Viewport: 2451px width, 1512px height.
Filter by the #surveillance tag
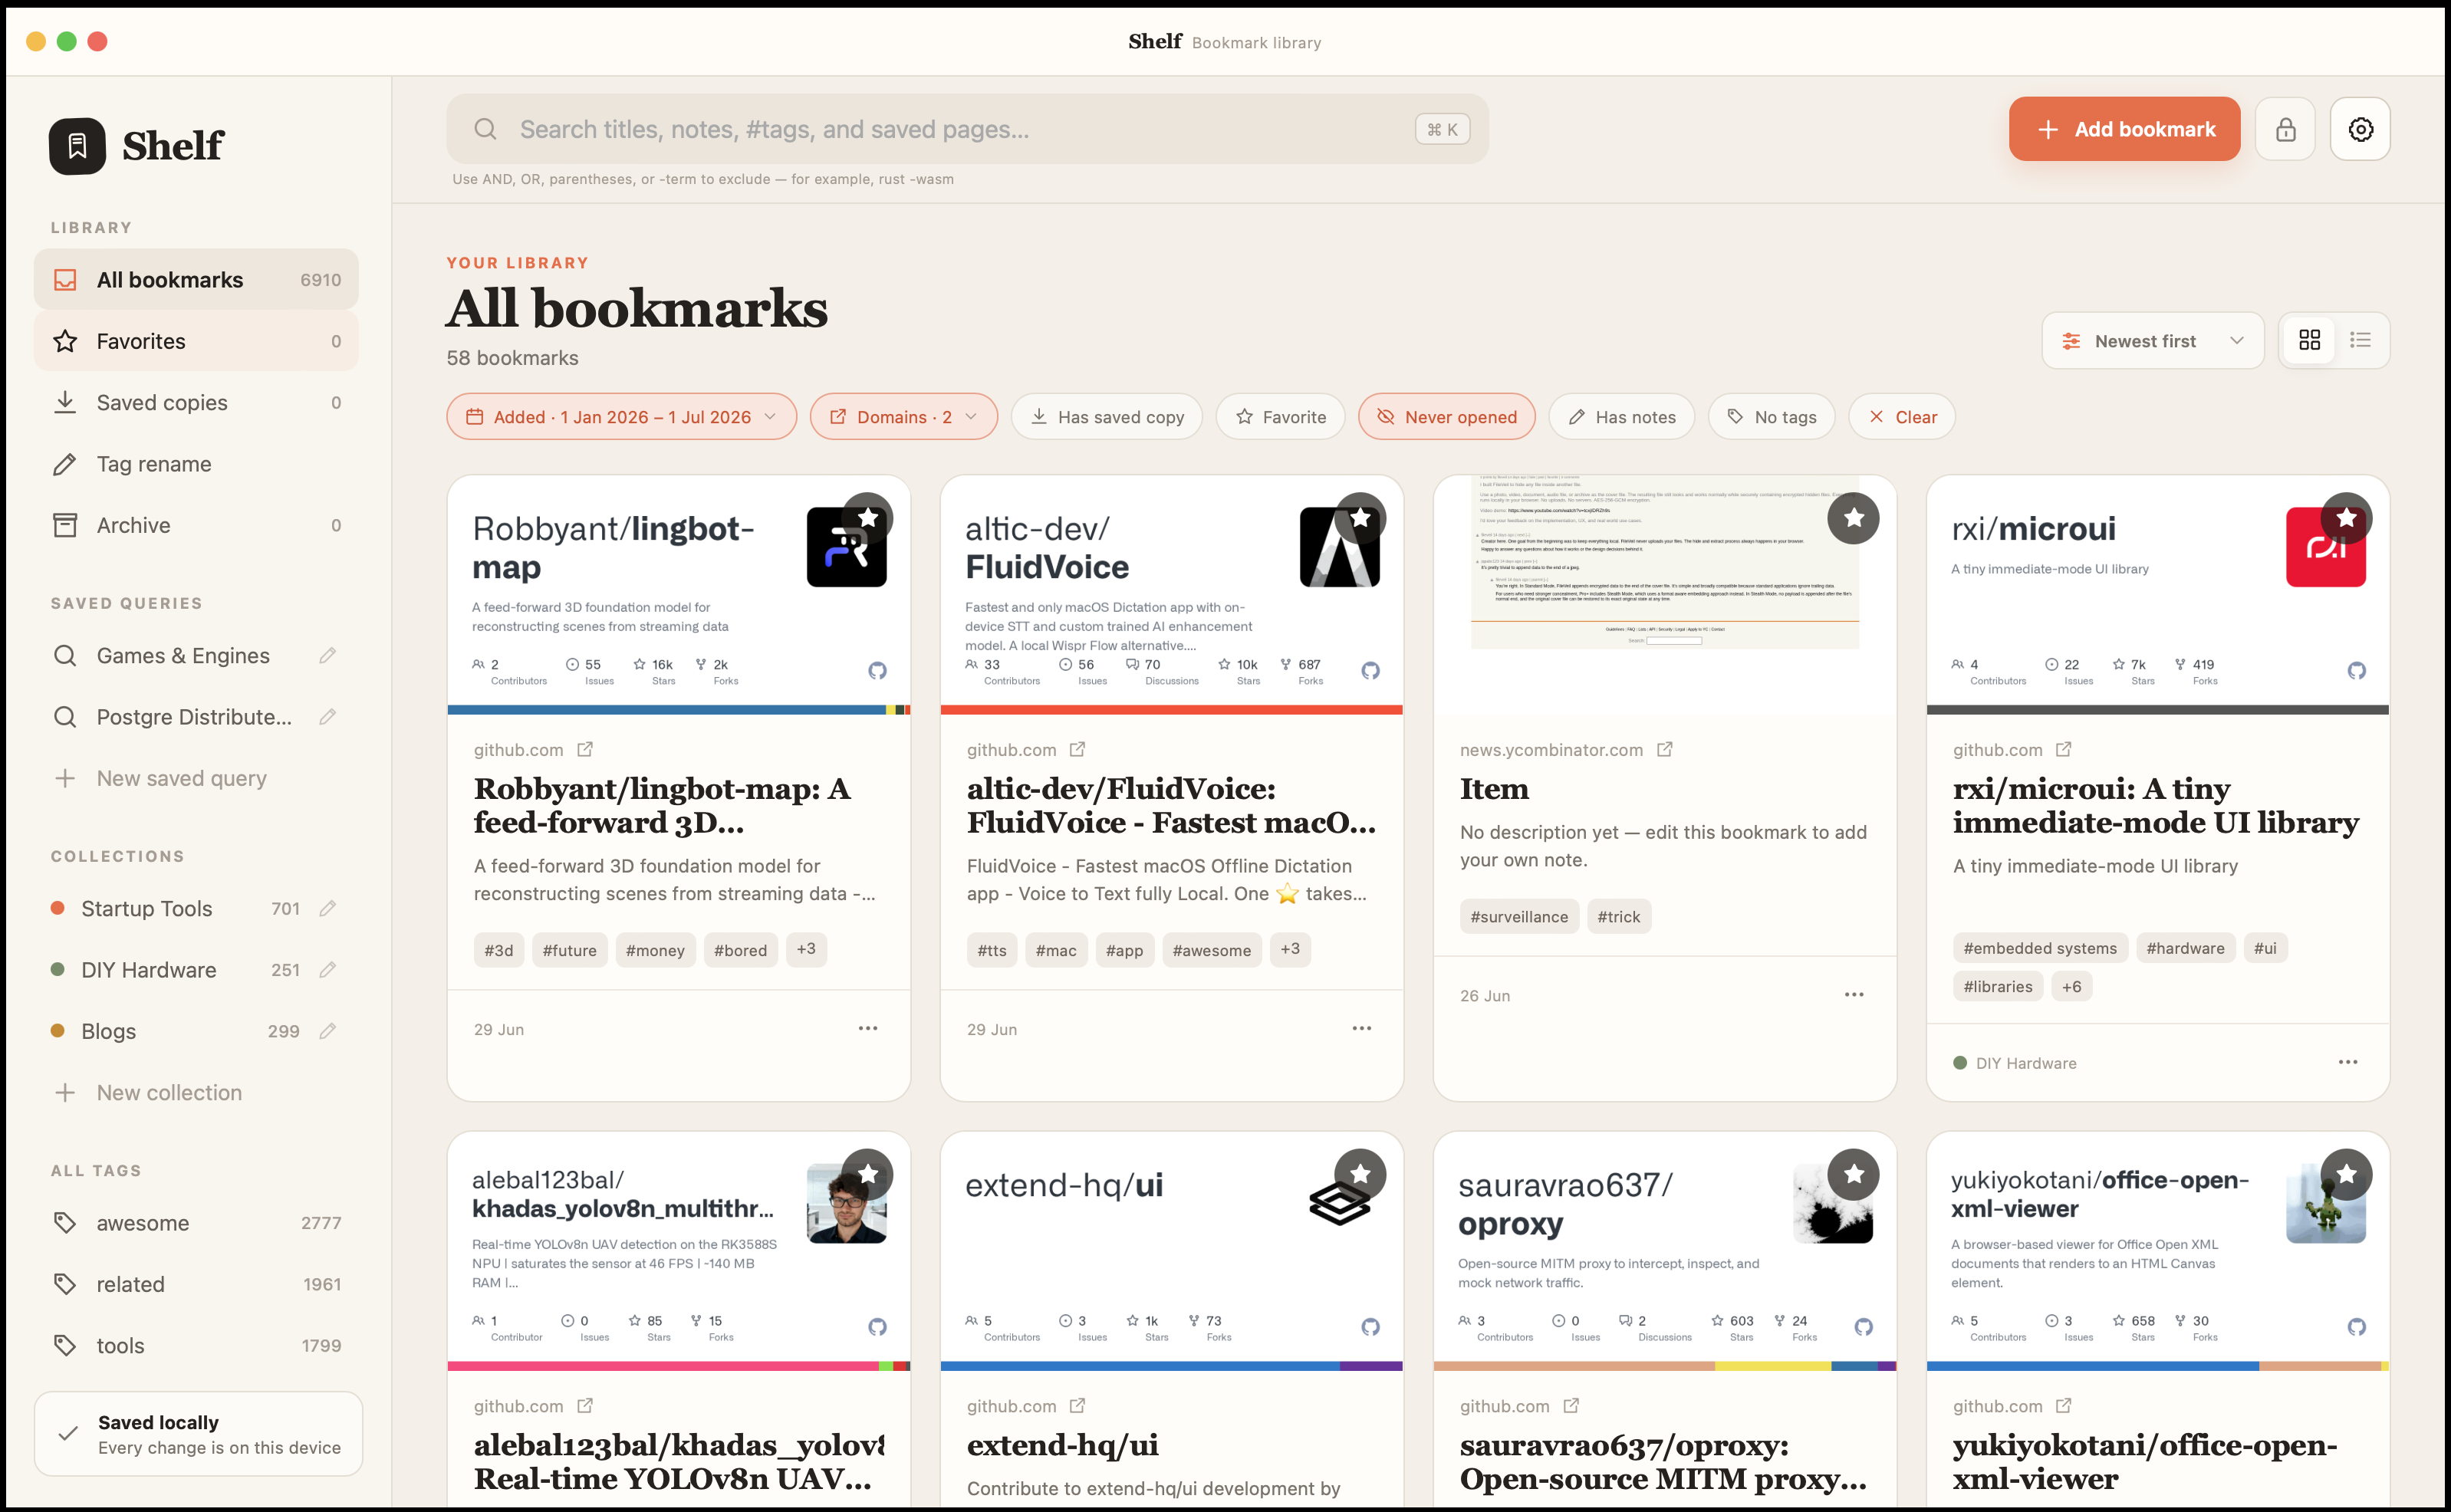1518,916
